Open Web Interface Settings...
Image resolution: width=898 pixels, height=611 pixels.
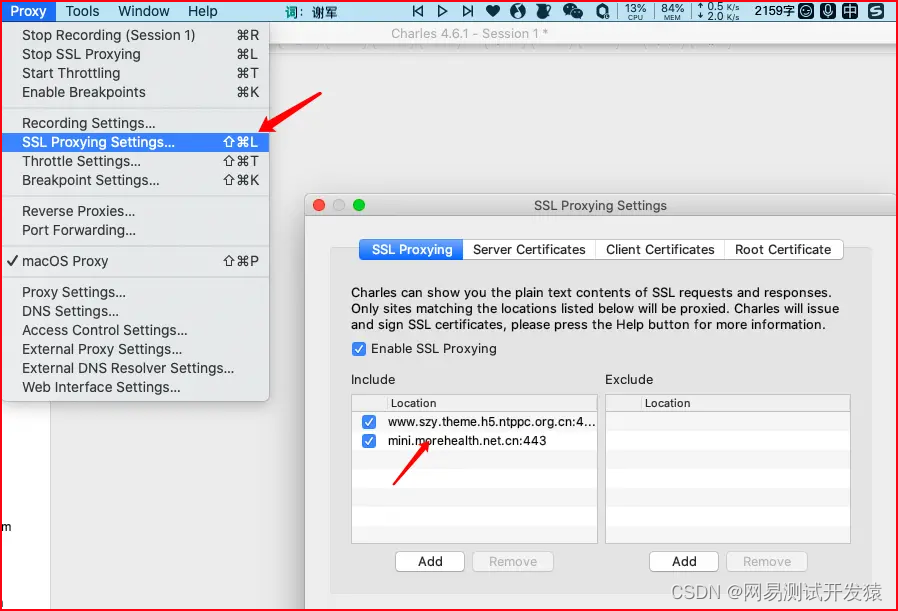click(x=135, y=387)
